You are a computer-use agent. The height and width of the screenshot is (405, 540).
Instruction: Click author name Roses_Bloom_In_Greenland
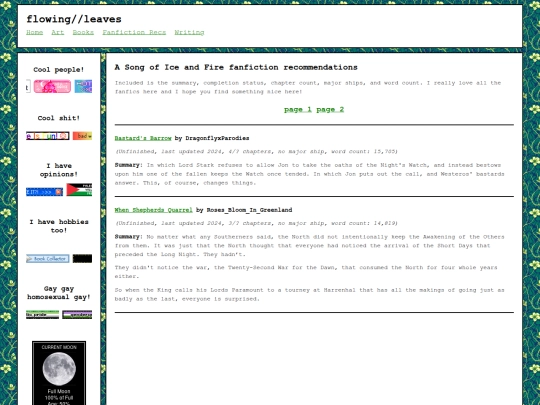click(x=249, y=210)
